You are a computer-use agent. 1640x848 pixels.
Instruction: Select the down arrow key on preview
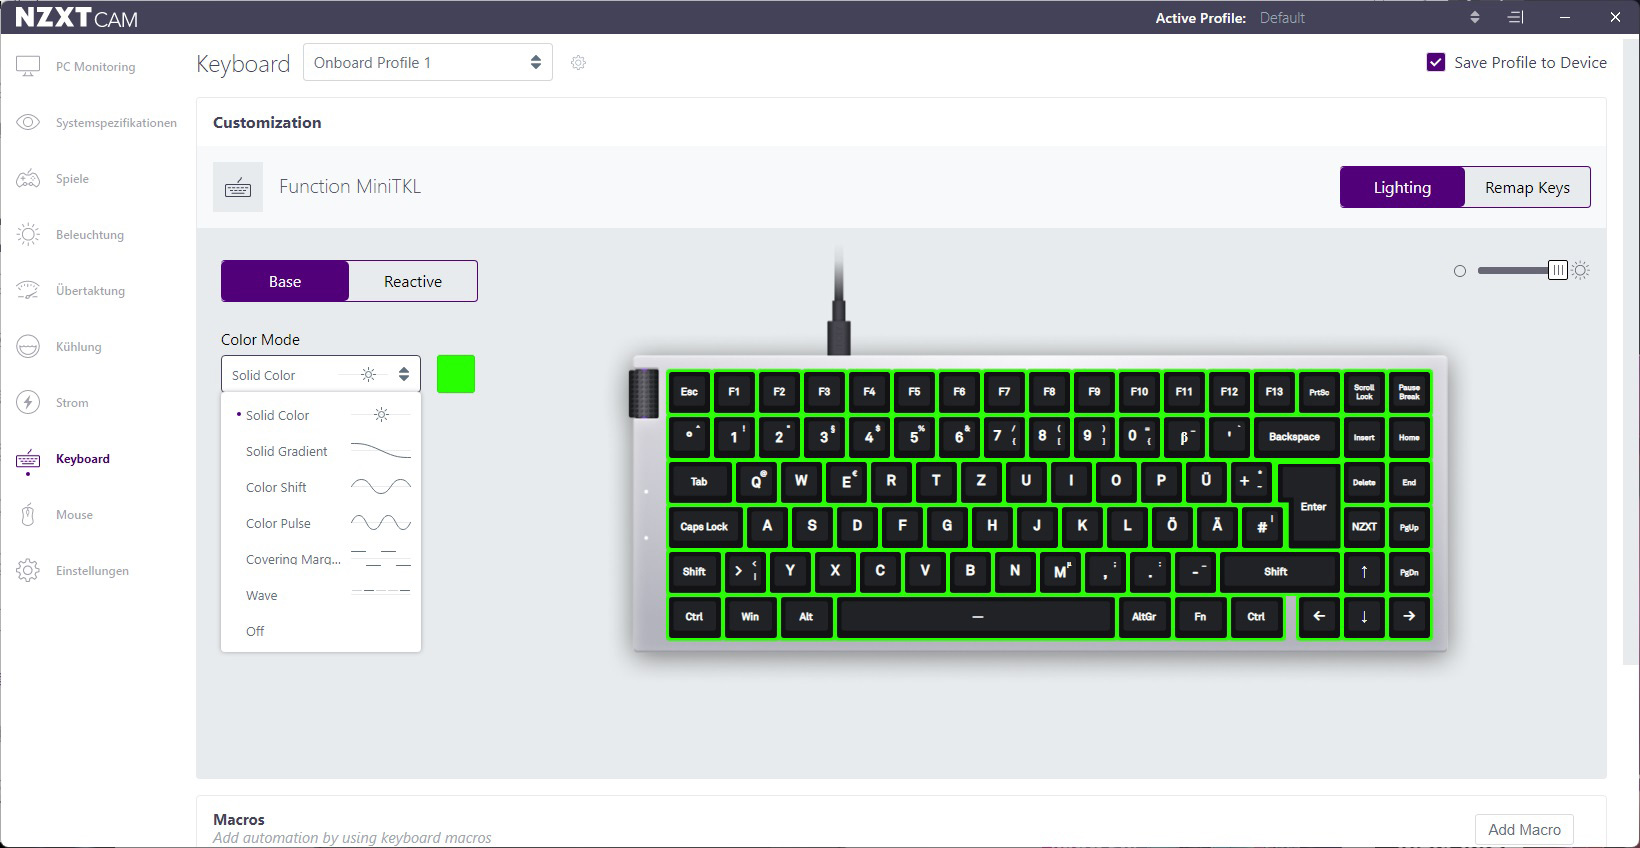point(1364,616)
